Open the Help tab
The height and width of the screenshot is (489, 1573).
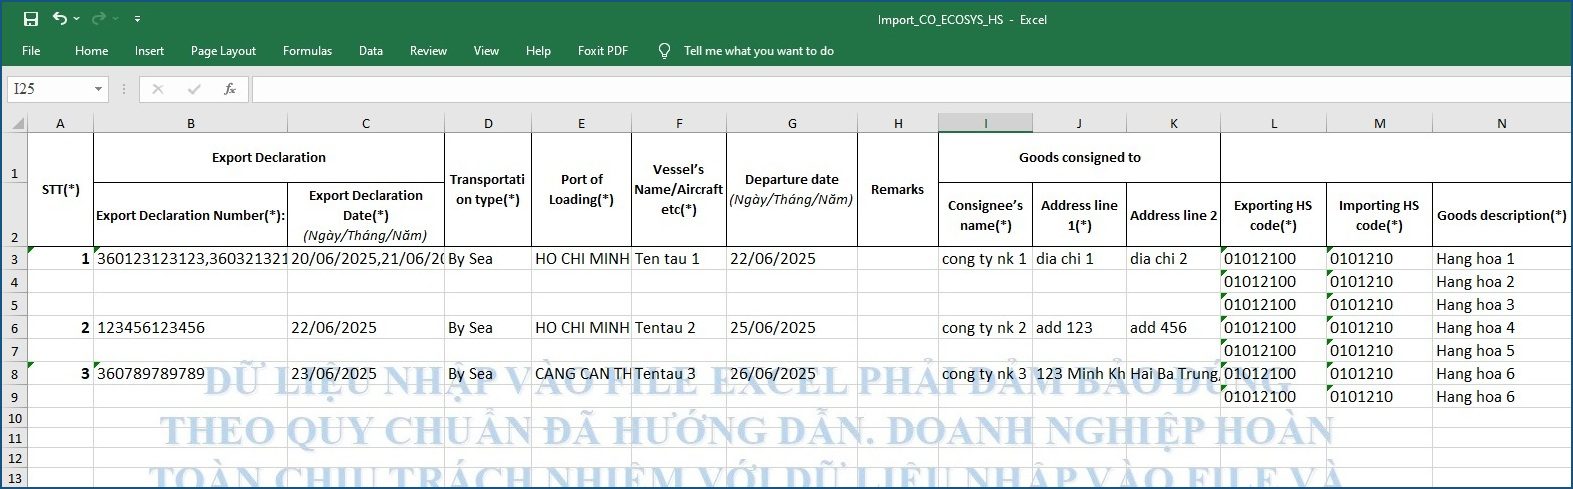pos(538,51)
